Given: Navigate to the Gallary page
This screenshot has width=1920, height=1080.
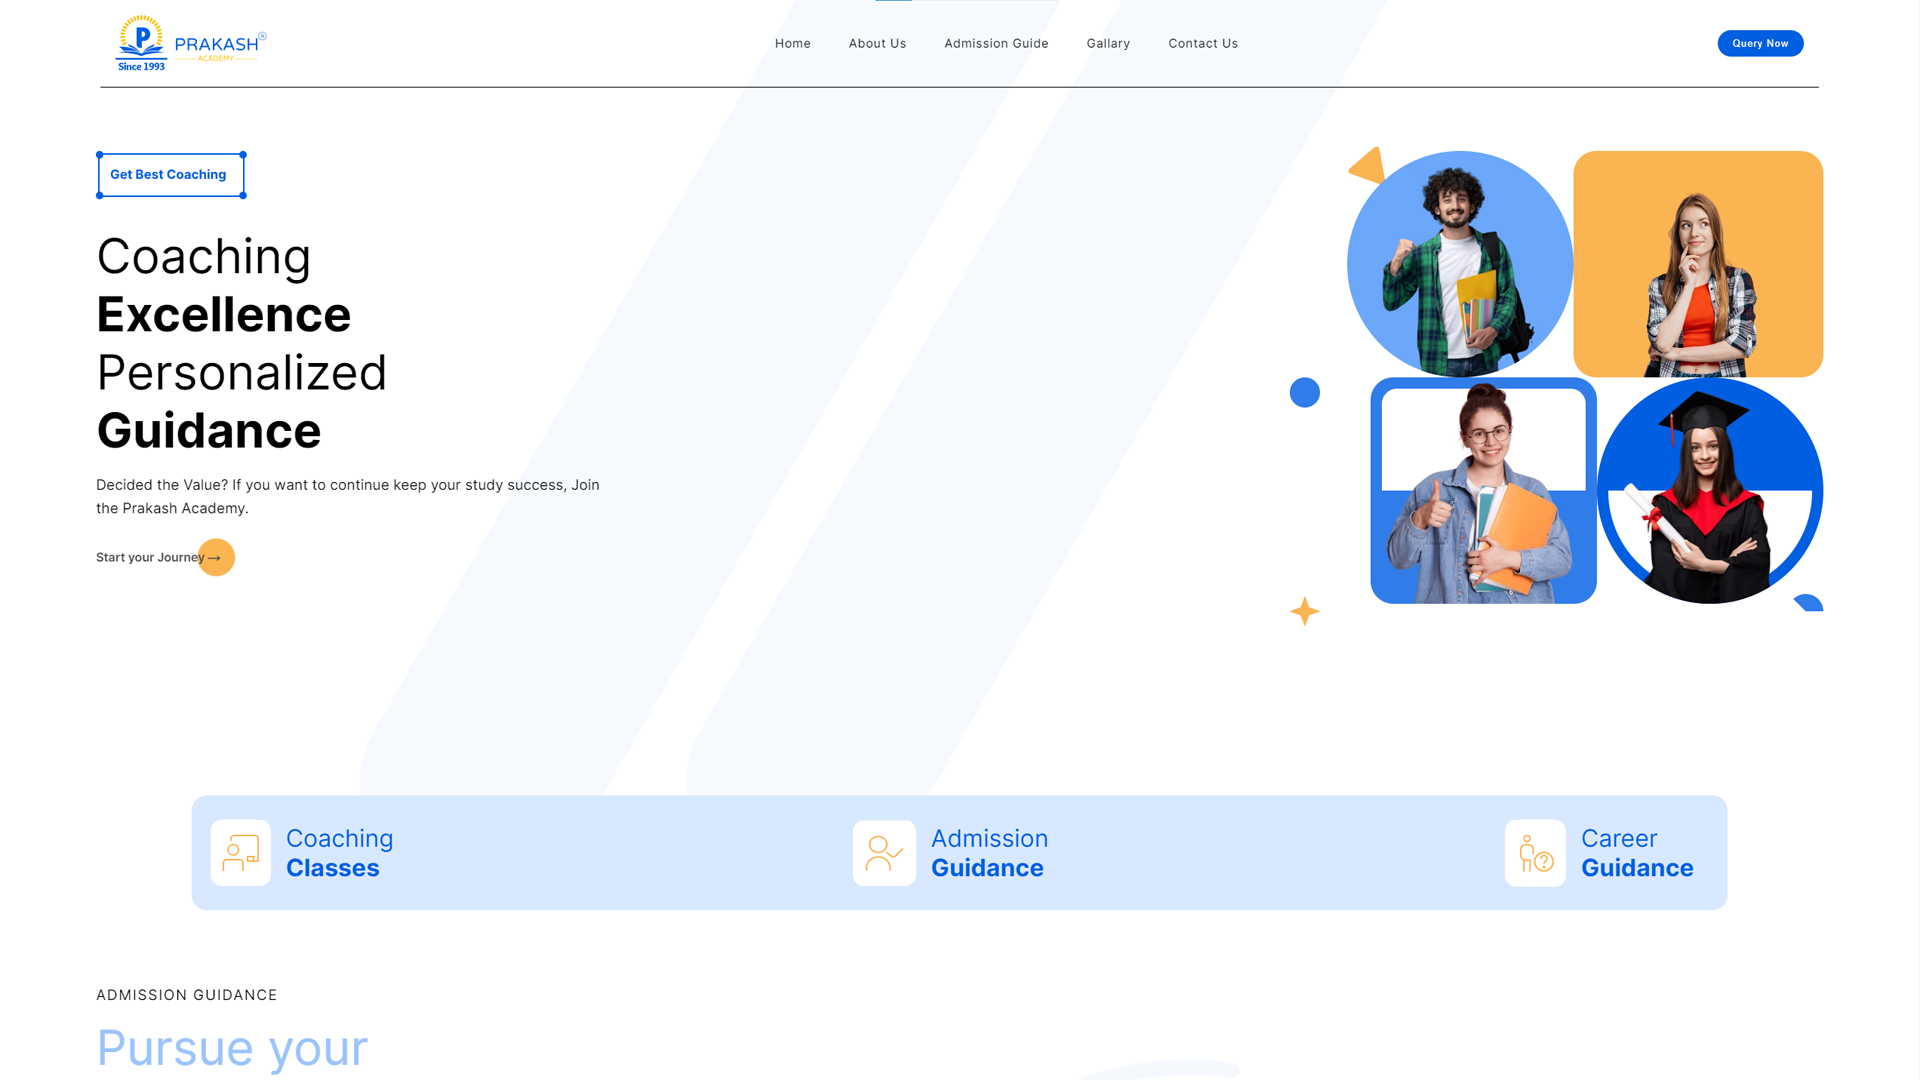Looking at the screenshot, I should (1108, 44).
